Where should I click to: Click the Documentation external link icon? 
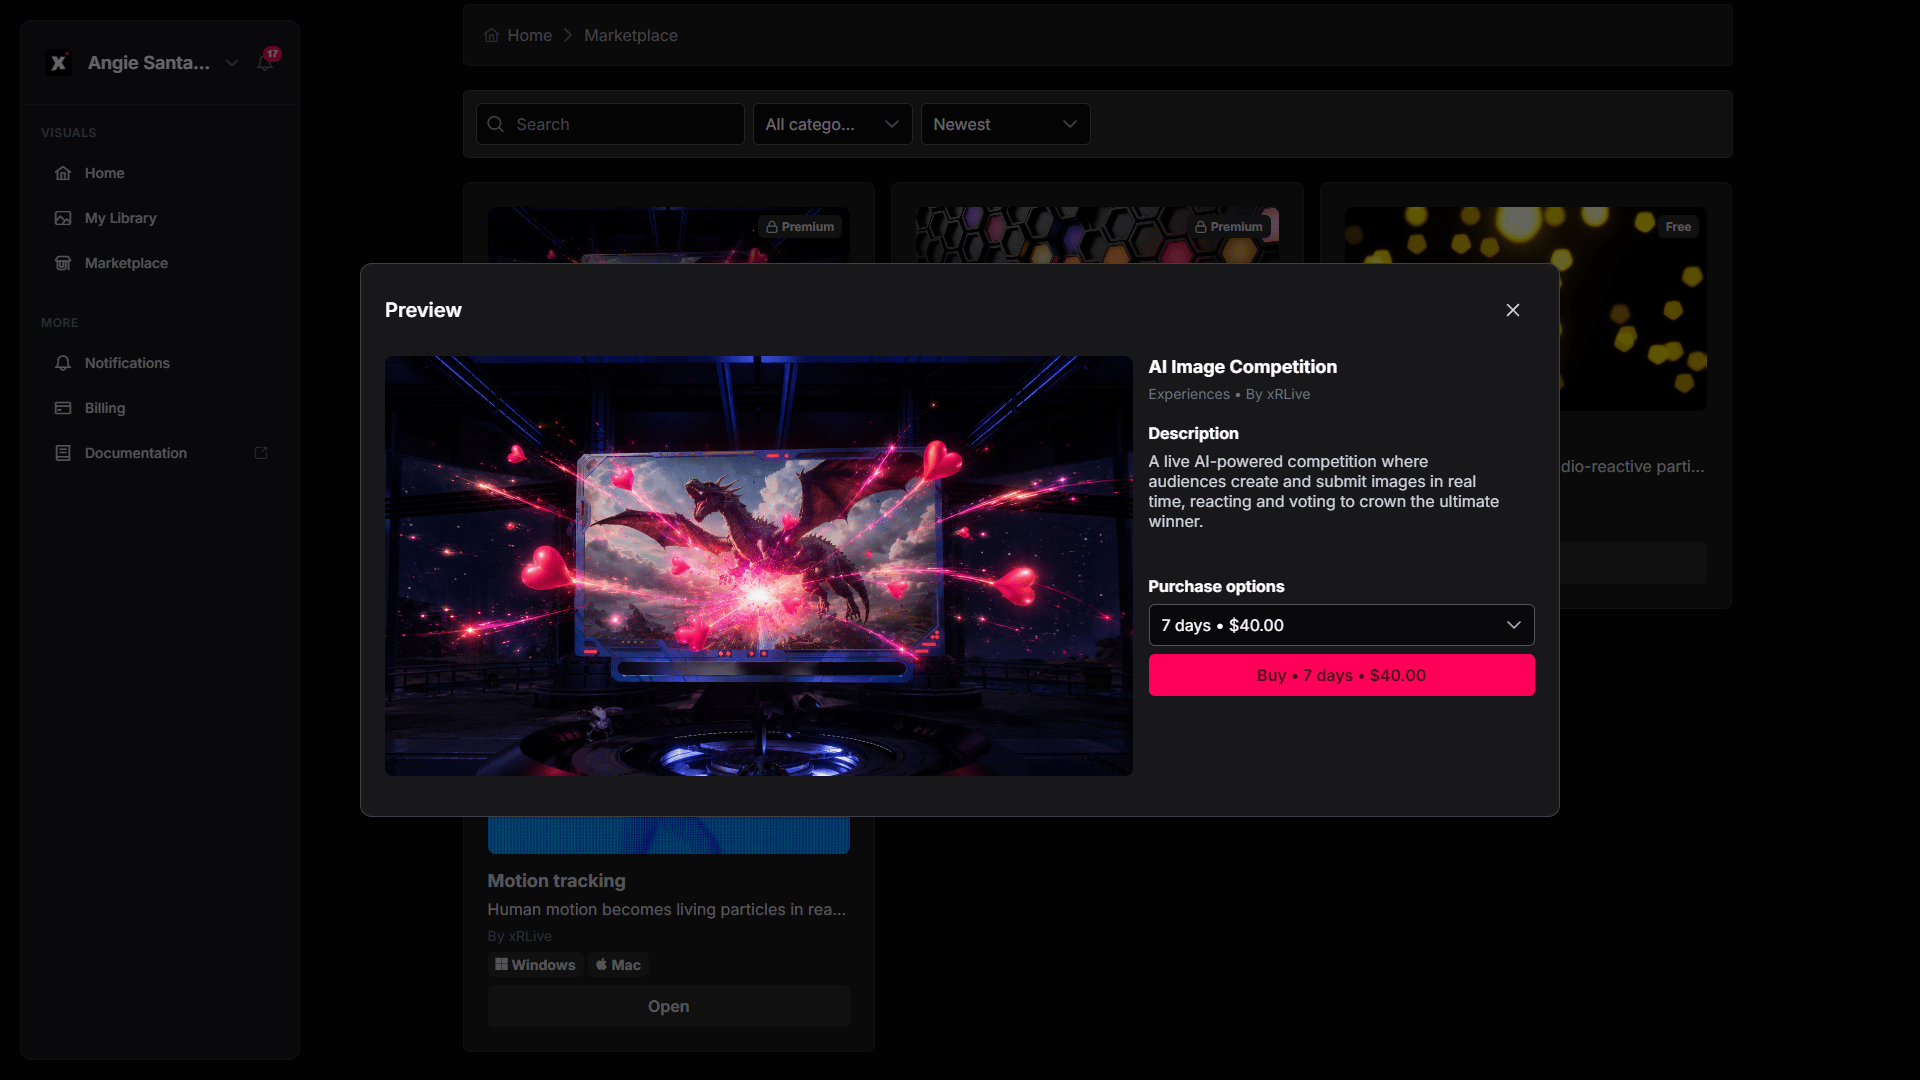click(x=261, y=453)
